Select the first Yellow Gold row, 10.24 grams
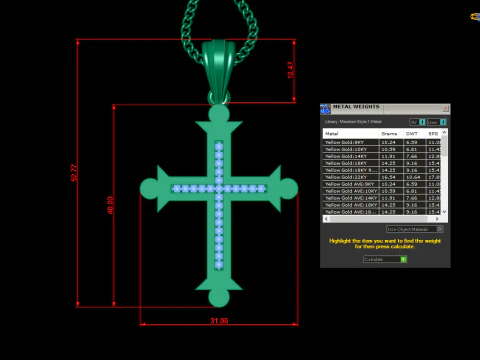 [382, 142]
